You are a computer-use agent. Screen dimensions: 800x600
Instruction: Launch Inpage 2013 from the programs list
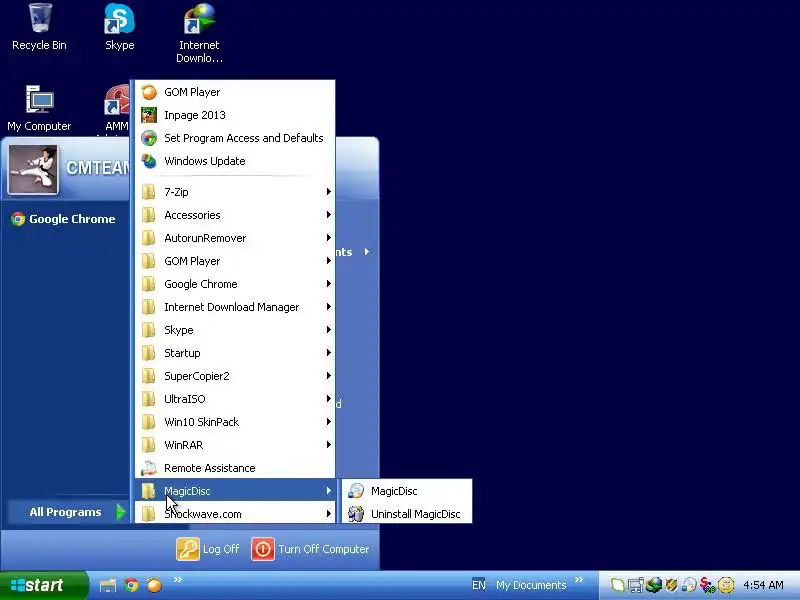pyautogui.click(x=235, y=115)
